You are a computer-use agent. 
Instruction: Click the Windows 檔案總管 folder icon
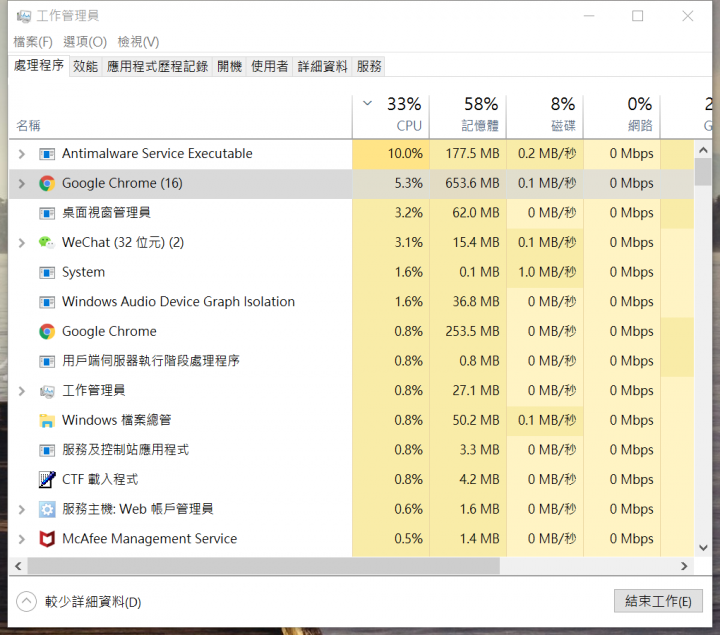[47, 421]
